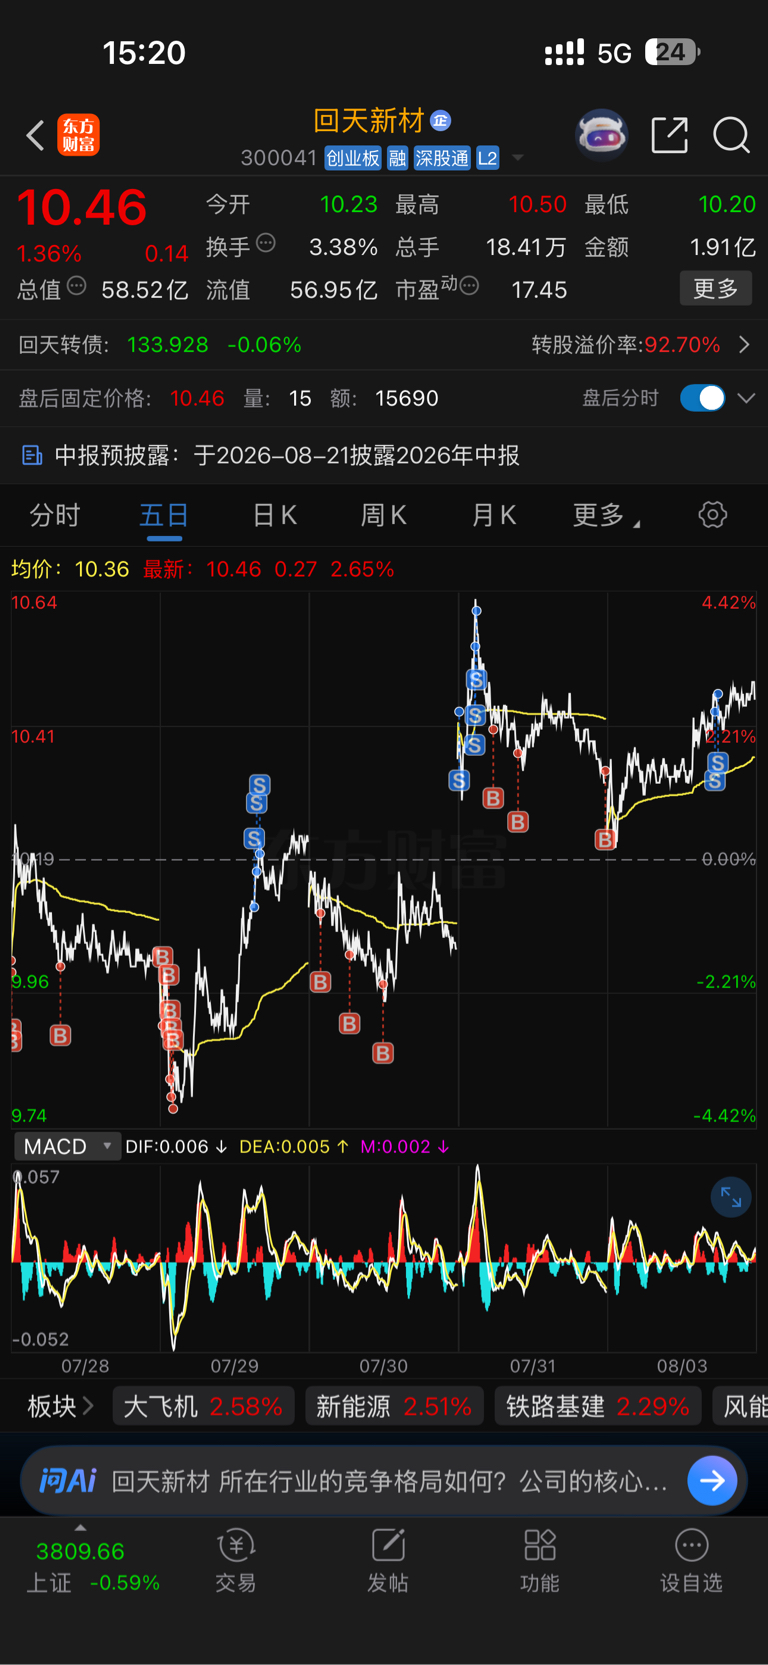The height and width of the screenshot is (1665, 768).
Task: Switch to 周K tab
Action: coord(383,515)
